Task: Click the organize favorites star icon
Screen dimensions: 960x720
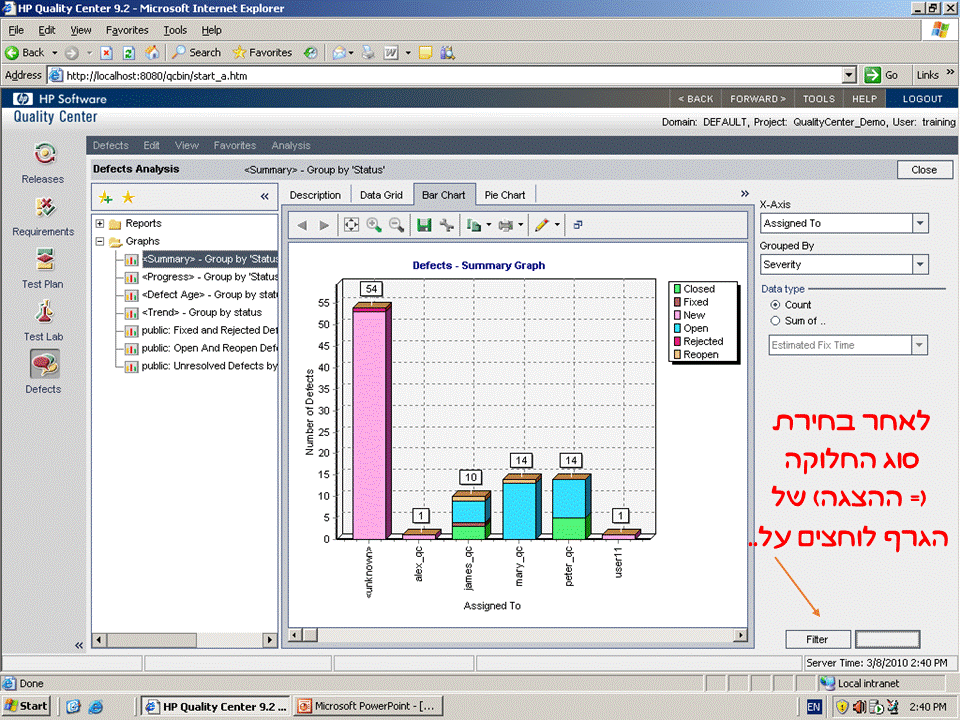Action: [x=128, y=197]
